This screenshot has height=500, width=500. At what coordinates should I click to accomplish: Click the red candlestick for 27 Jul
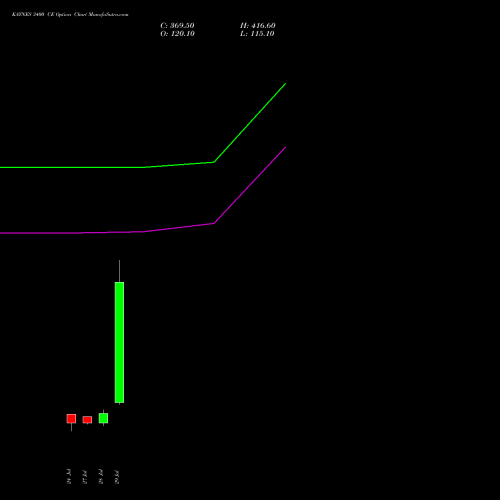coord(87,420)
